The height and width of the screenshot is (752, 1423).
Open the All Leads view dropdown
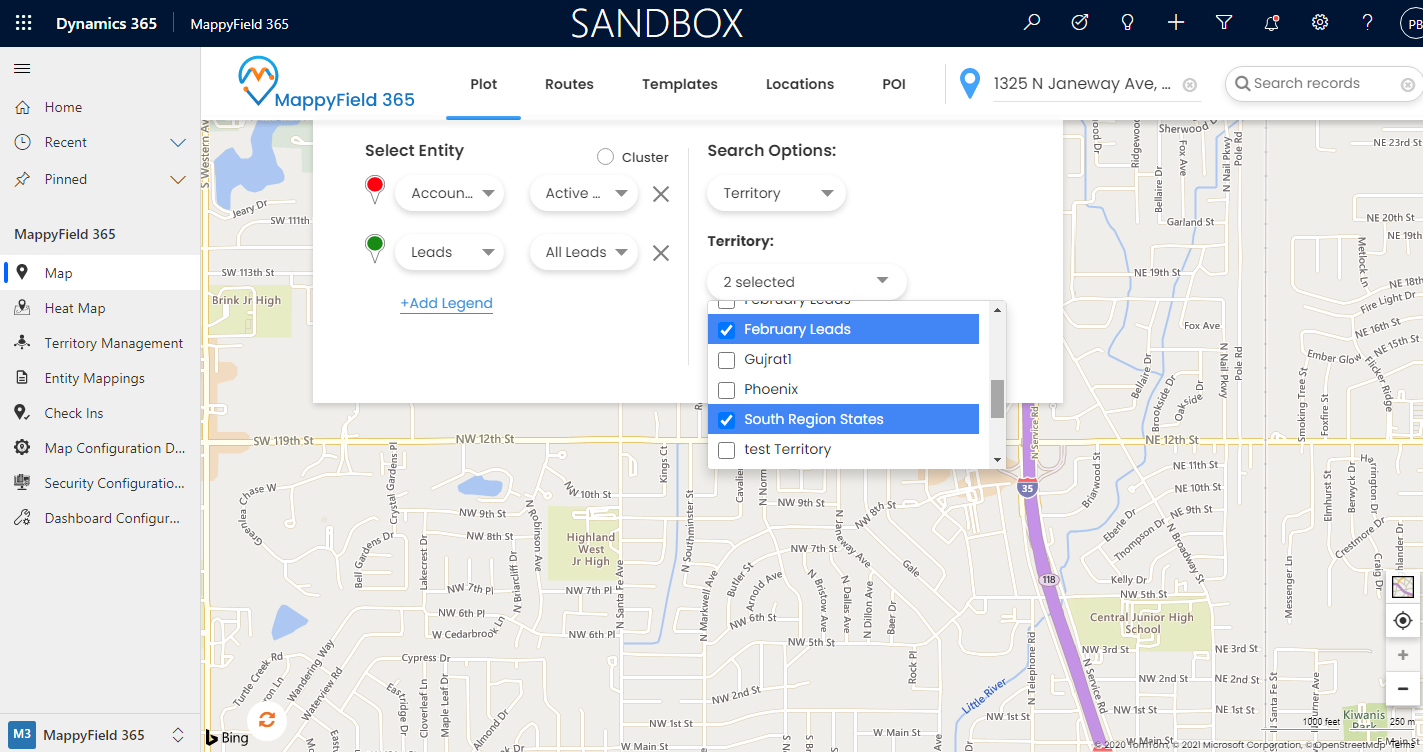(x=583, y=253)
